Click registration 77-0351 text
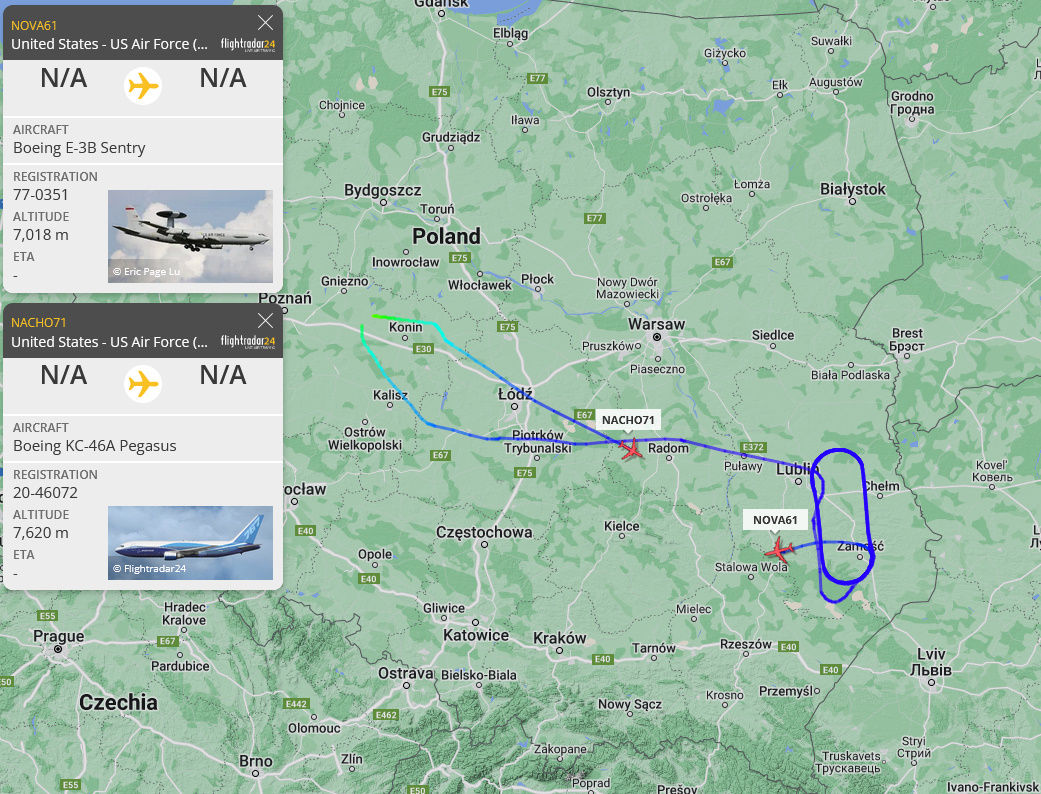The width and height of the screenshot is (1041, 794). [x=40, y=195]
